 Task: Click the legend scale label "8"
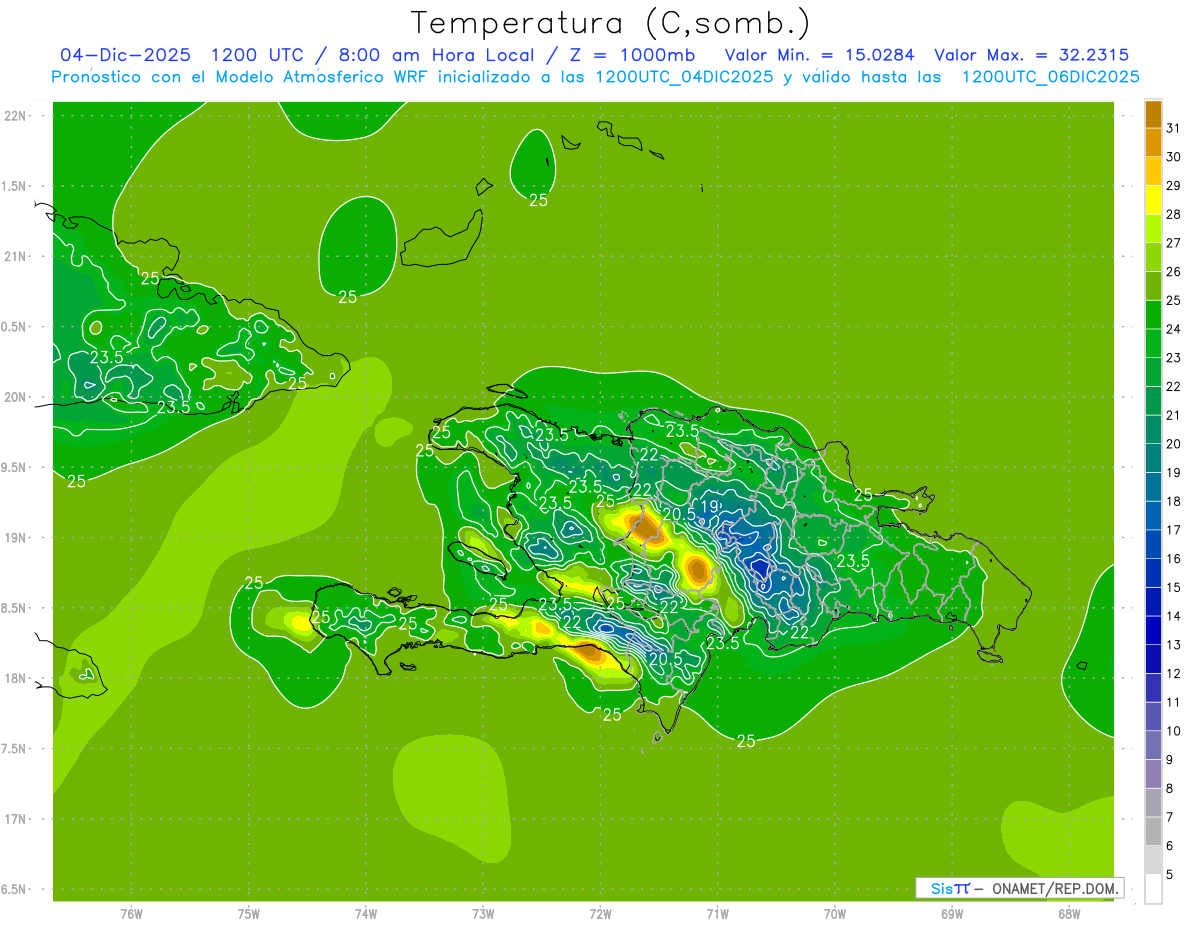[1170, 789]
